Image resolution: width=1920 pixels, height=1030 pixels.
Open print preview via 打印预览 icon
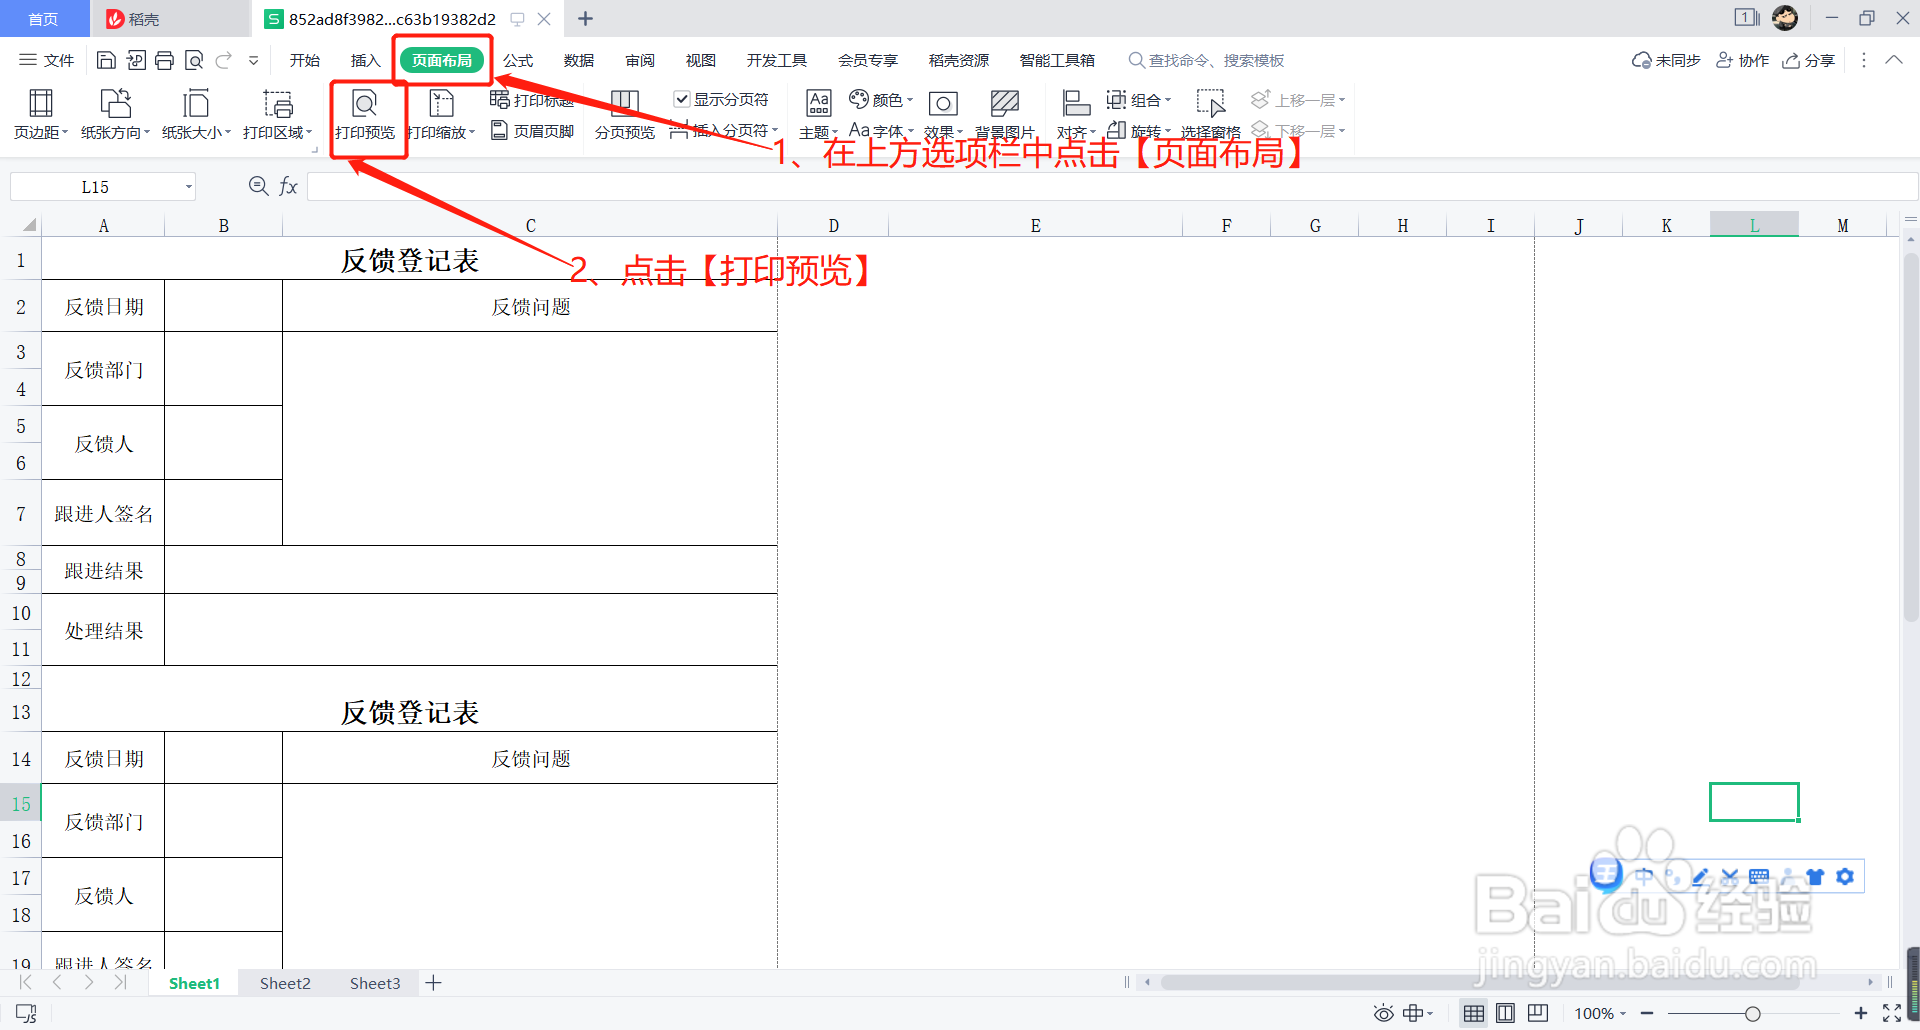pyautogui.click(x=366, y=113)
